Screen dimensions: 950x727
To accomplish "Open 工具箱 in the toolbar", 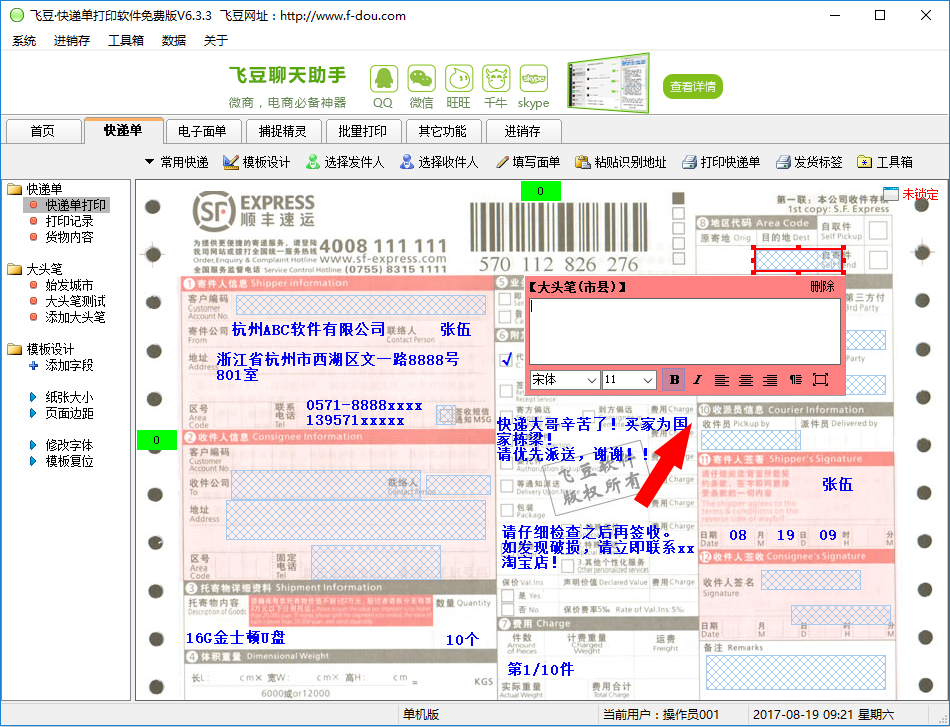I will (885, 162).
